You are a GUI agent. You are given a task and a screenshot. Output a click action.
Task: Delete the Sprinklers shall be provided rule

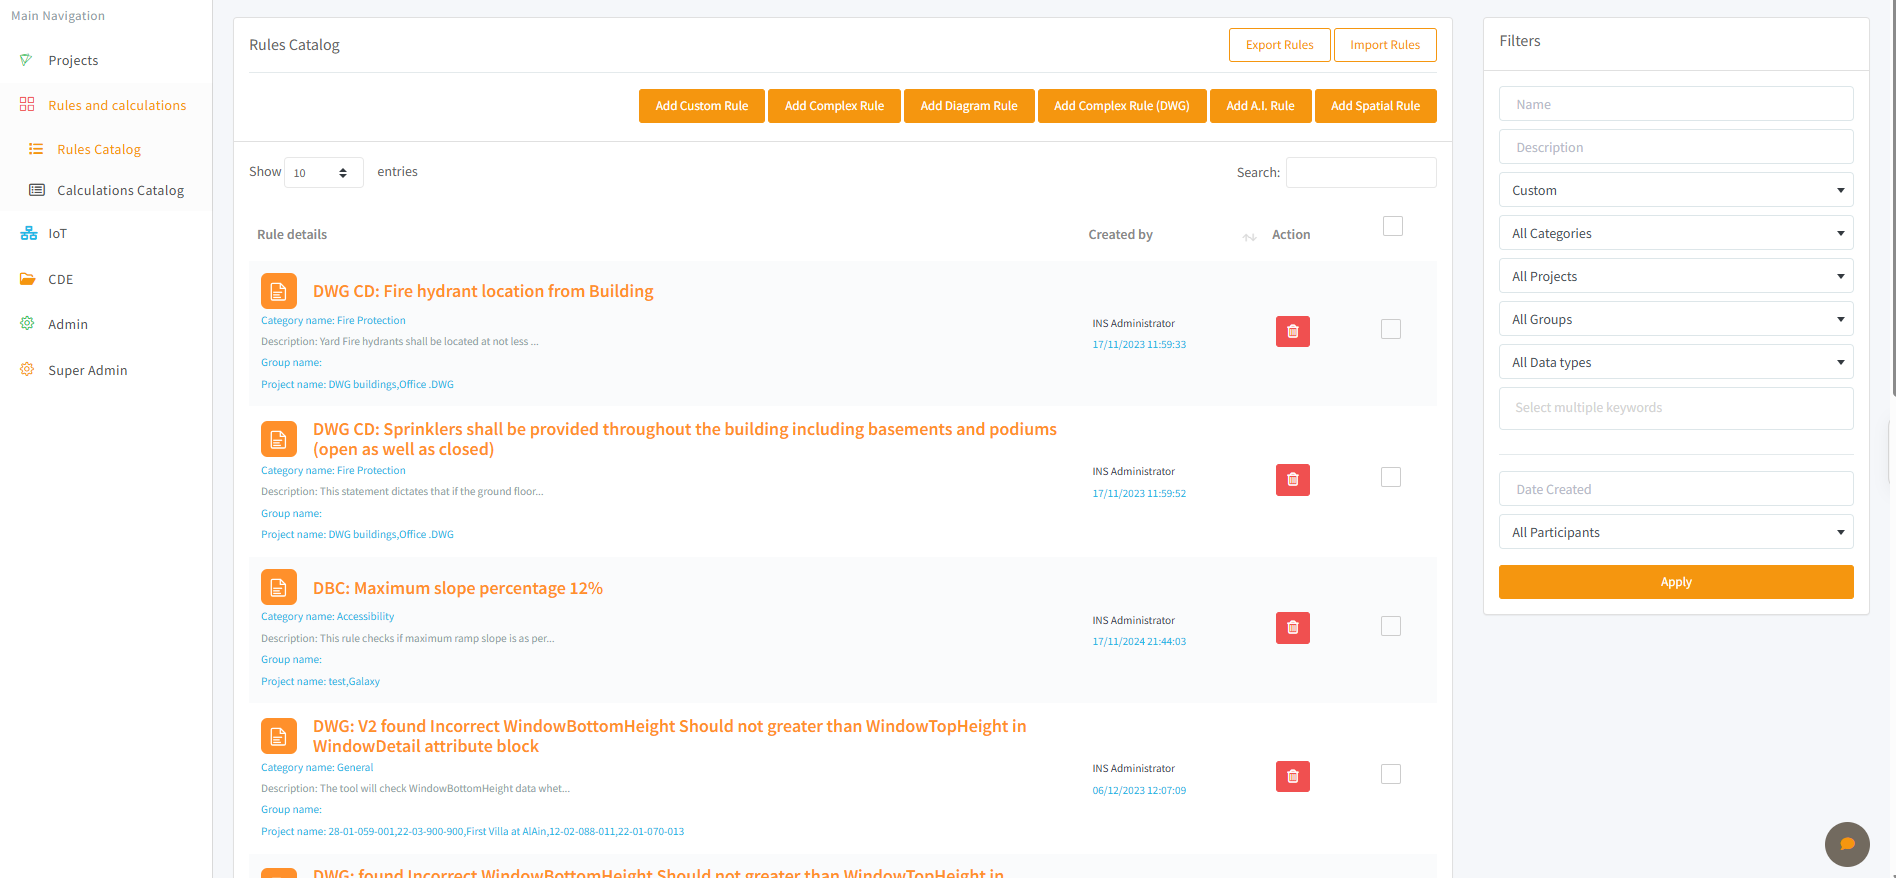(x=1293, y=480)
